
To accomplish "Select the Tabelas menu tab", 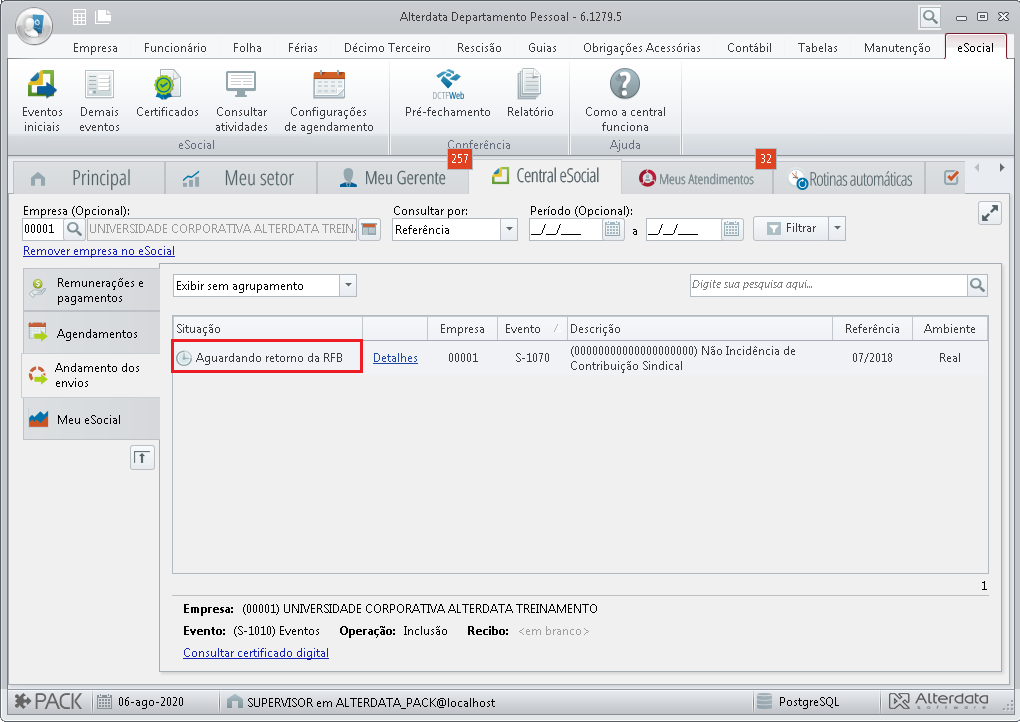I will (818, 47).
